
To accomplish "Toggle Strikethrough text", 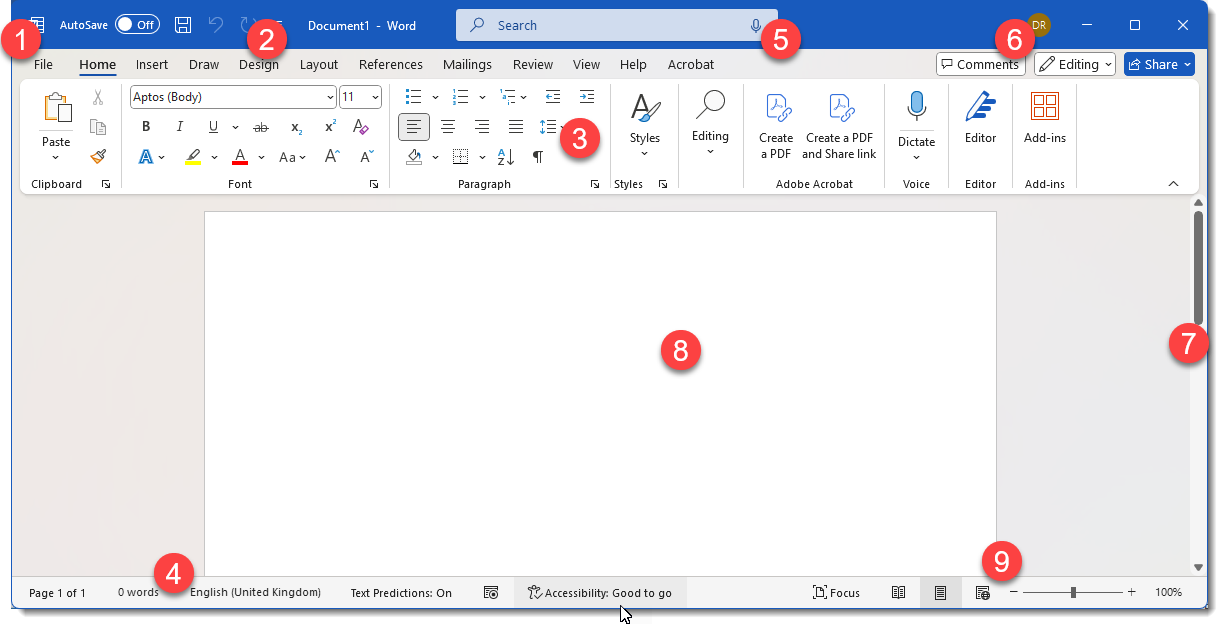I will pyautogui.click(x=261, y=127).
